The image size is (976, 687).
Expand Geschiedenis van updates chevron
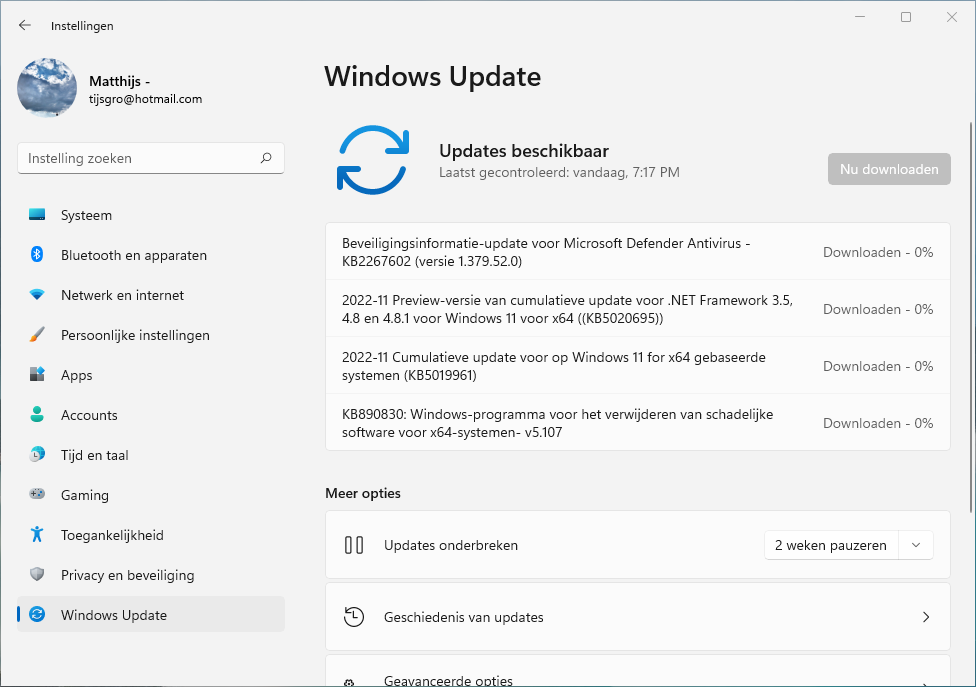point(925,617)
